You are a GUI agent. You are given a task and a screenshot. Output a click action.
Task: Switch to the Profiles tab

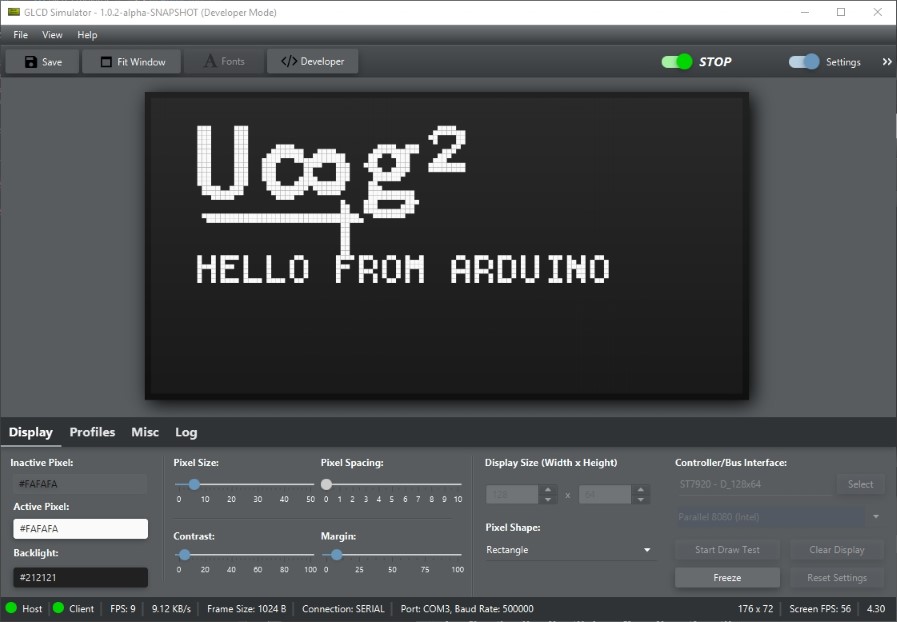pyautogui.click(x=92, y=432)
